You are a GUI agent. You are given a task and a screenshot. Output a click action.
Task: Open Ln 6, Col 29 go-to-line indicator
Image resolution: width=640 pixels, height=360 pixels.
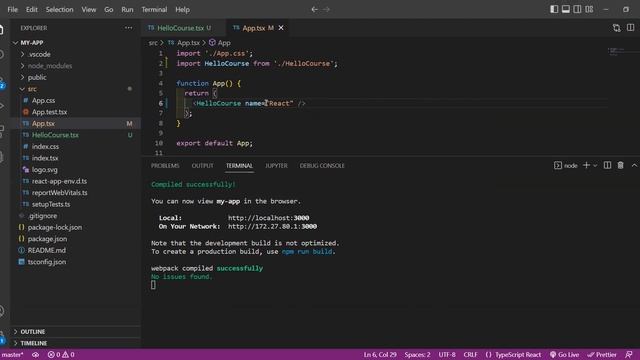(x=380, y=354)
